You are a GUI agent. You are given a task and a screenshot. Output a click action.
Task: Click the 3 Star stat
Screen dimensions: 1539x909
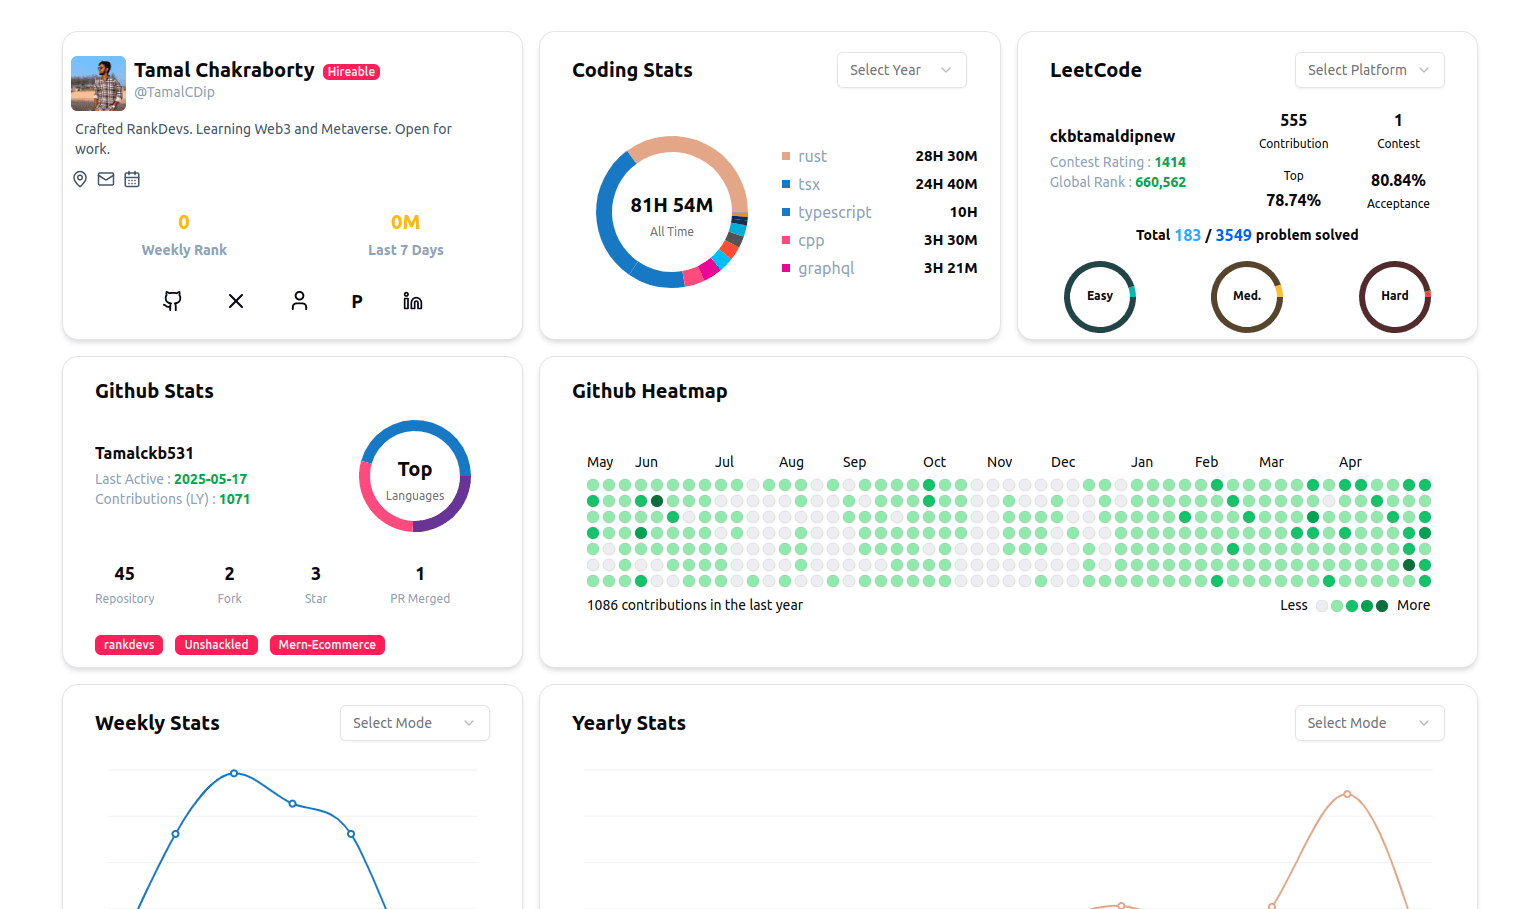[315, 584]
